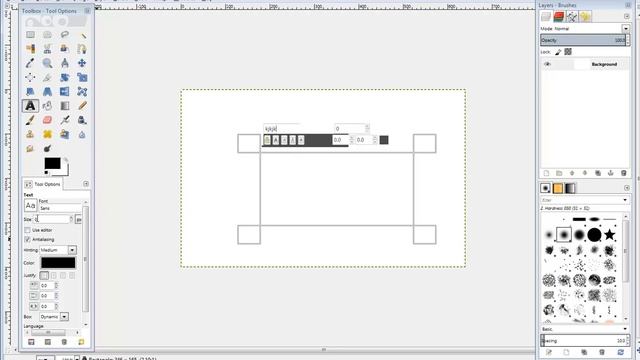Select the Fuzzy Select wand tool
This screenshot has height=360, width=640.
[82, 35]
